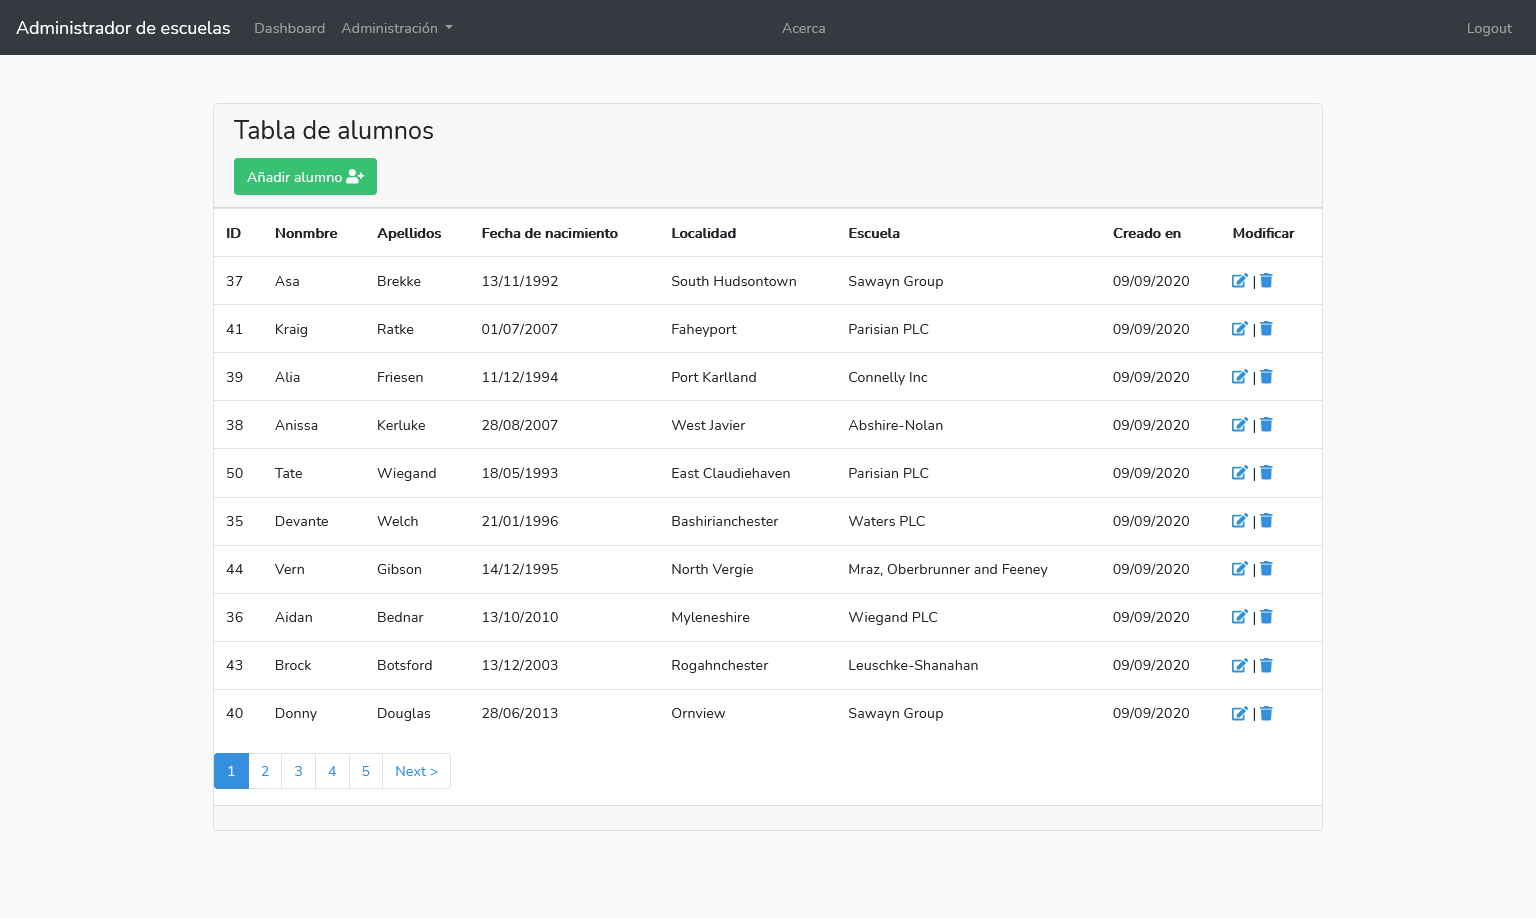This screenshot has width=1536, height=918.
Task: Edit Devante Welch student
Action: pos(1240,521)
